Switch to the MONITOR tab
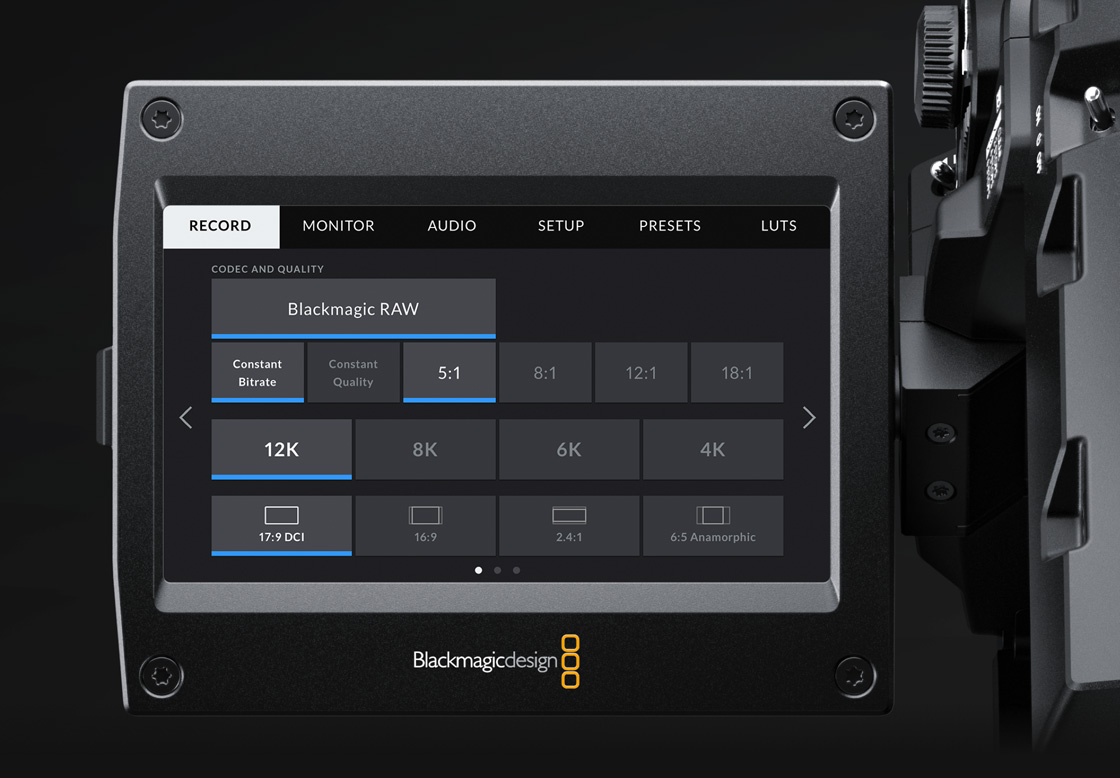 (338, 226)
